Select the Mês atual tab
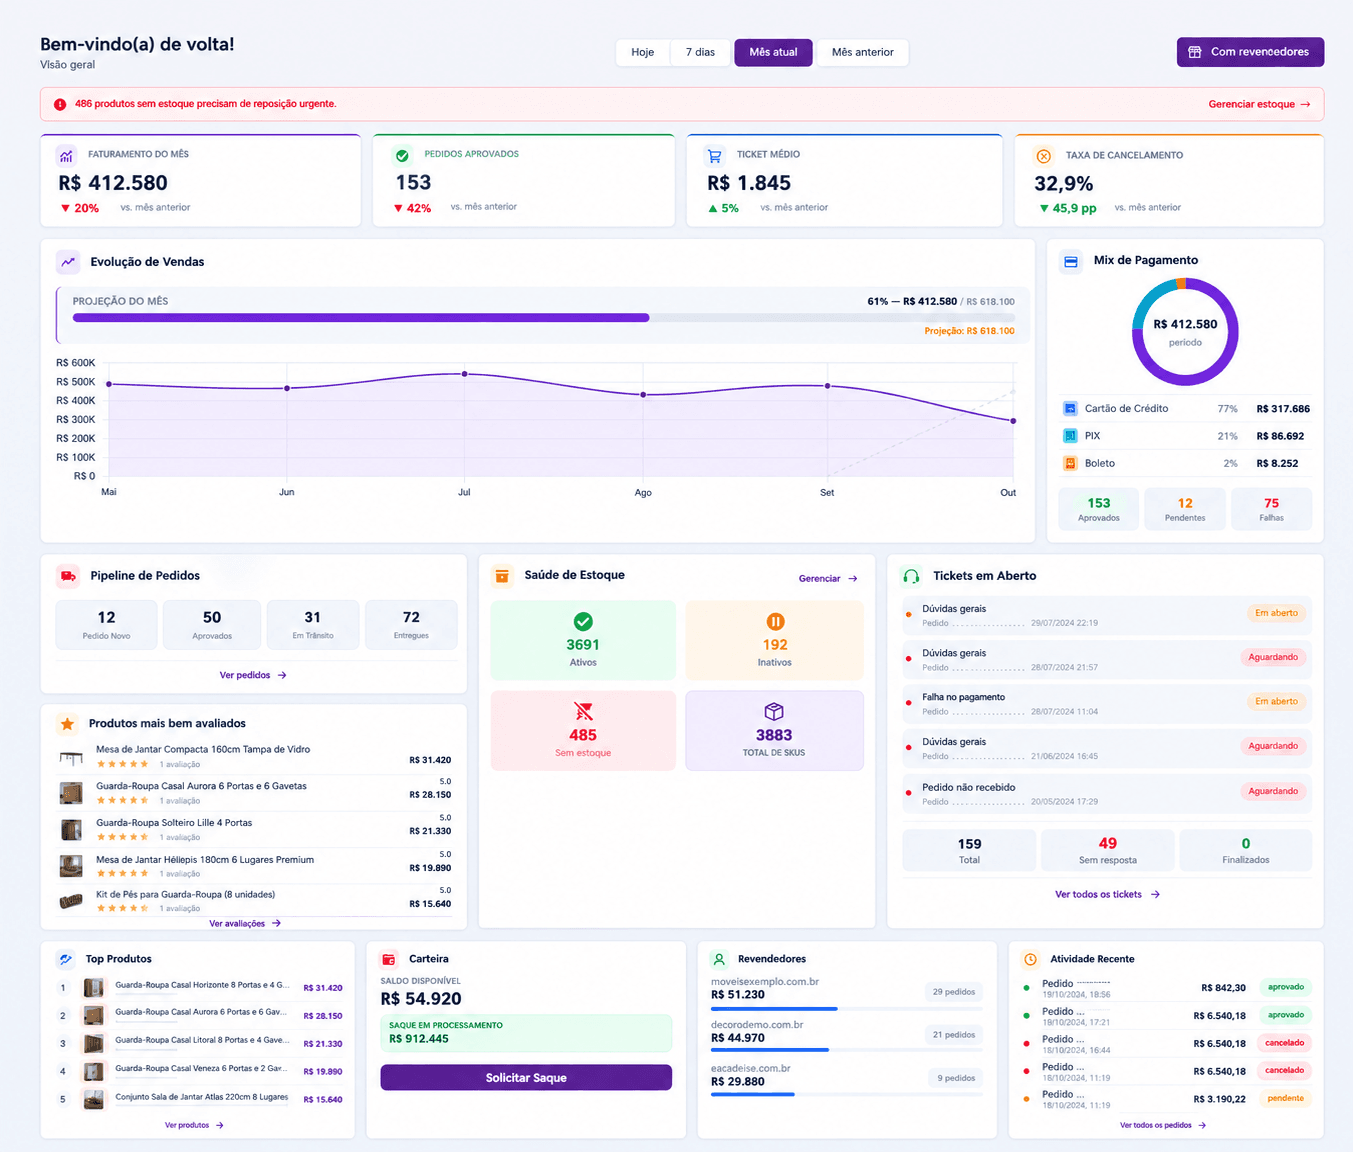 pyautogui.click(x=773, y=52)
